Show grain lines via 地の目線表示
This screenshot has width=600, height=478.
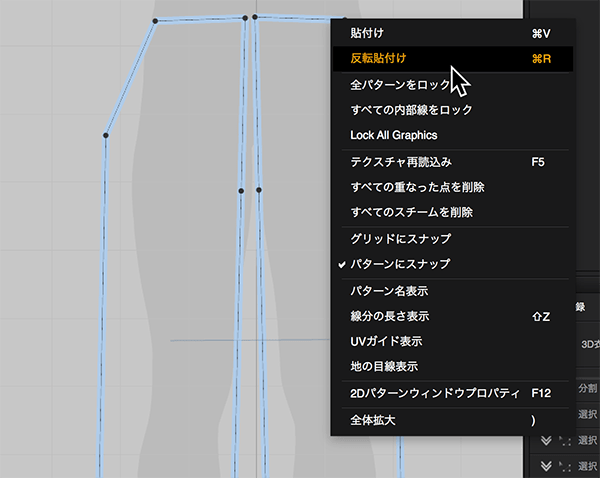(x=384, y=366)
